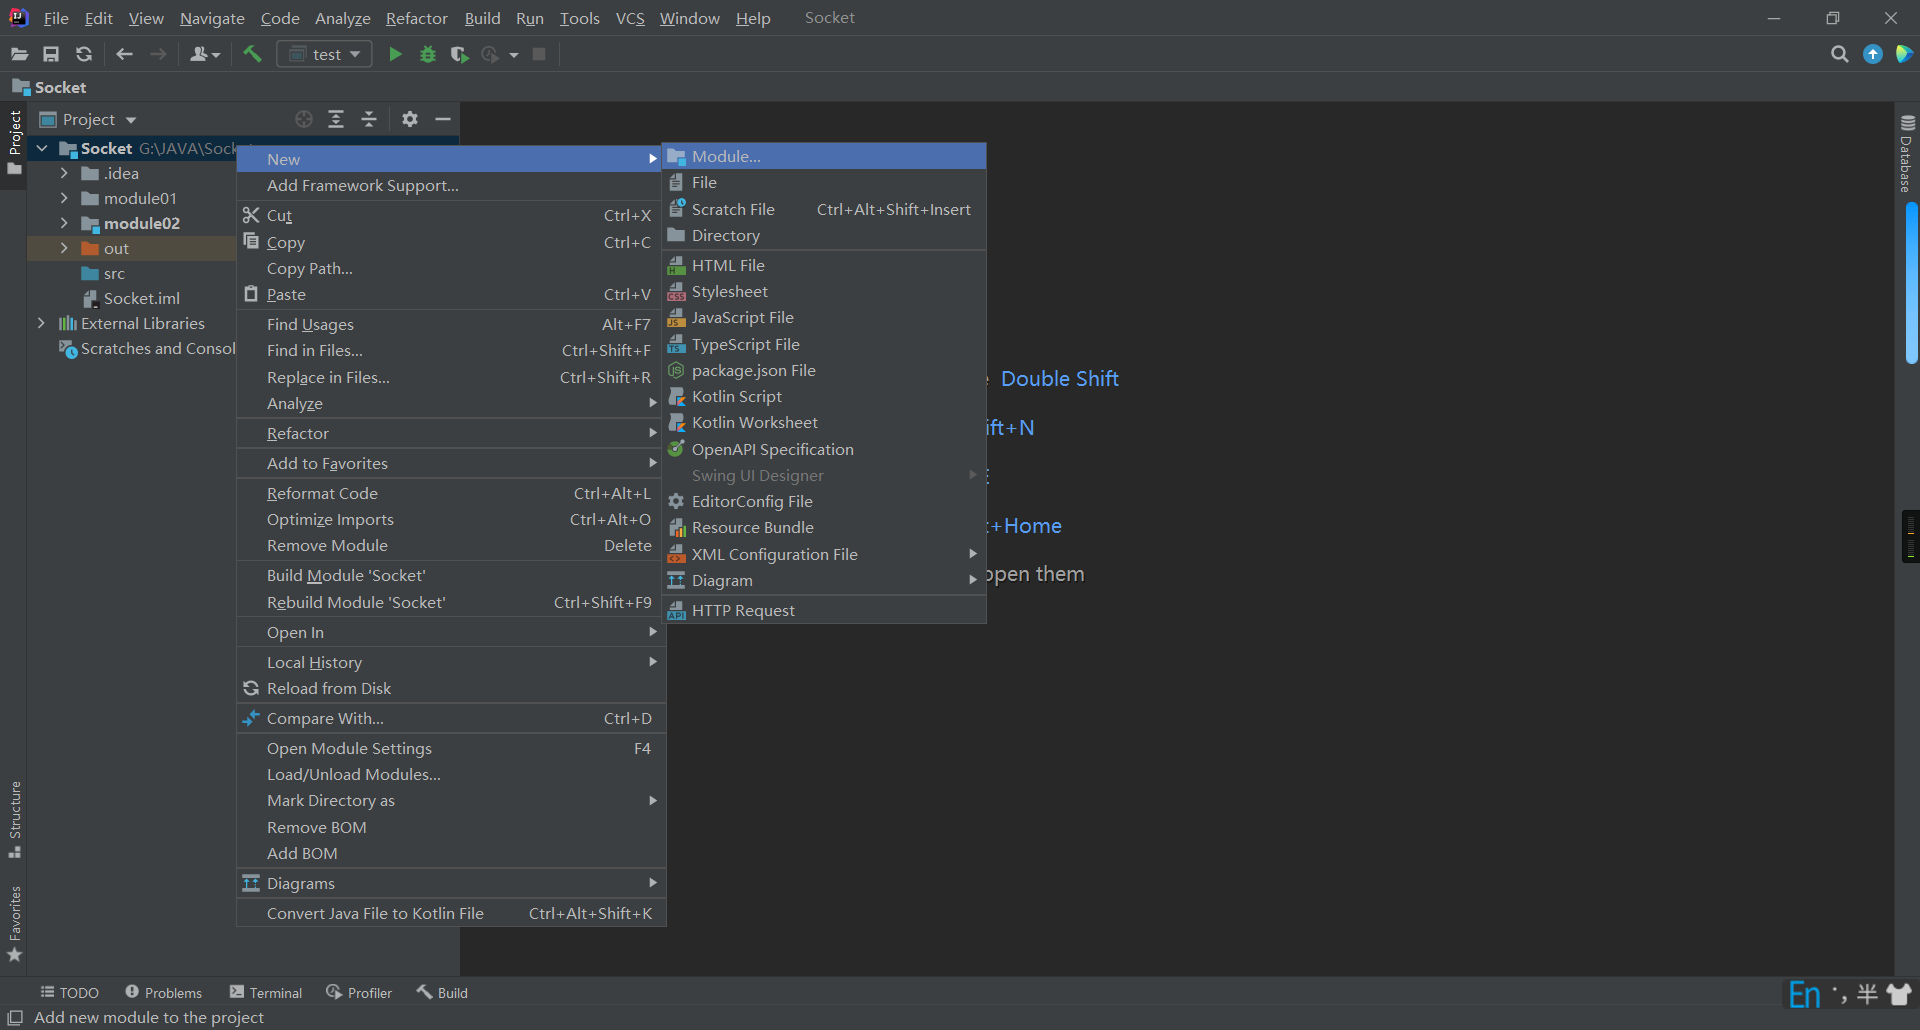This screenshot has width=1920, height=1030.
Task: Click the En input language indicator
Action: (1804, 994)
